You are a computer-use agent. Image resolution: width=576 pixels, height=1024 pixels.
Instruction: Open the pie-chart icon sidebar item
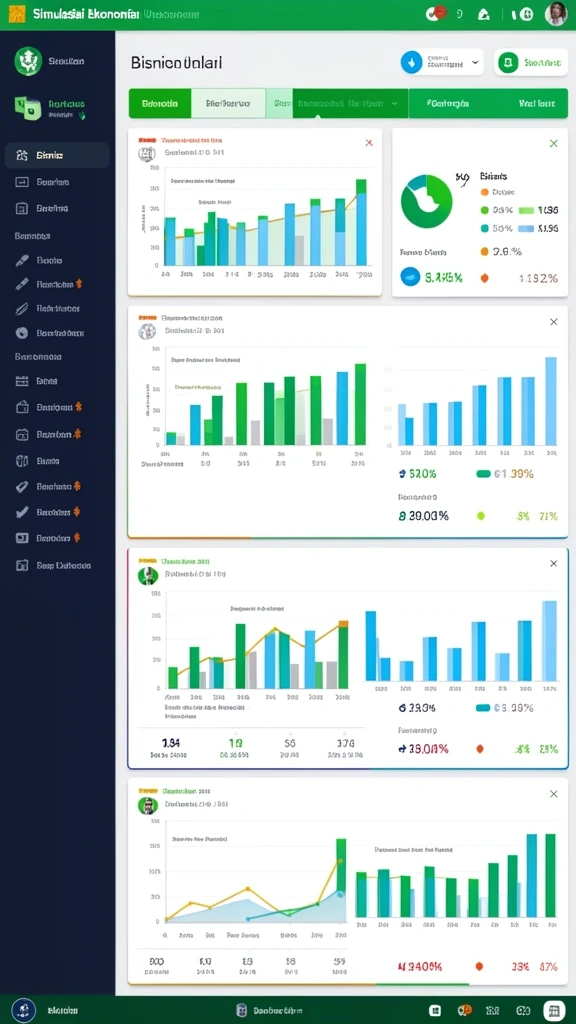click(x=22, y=332)
